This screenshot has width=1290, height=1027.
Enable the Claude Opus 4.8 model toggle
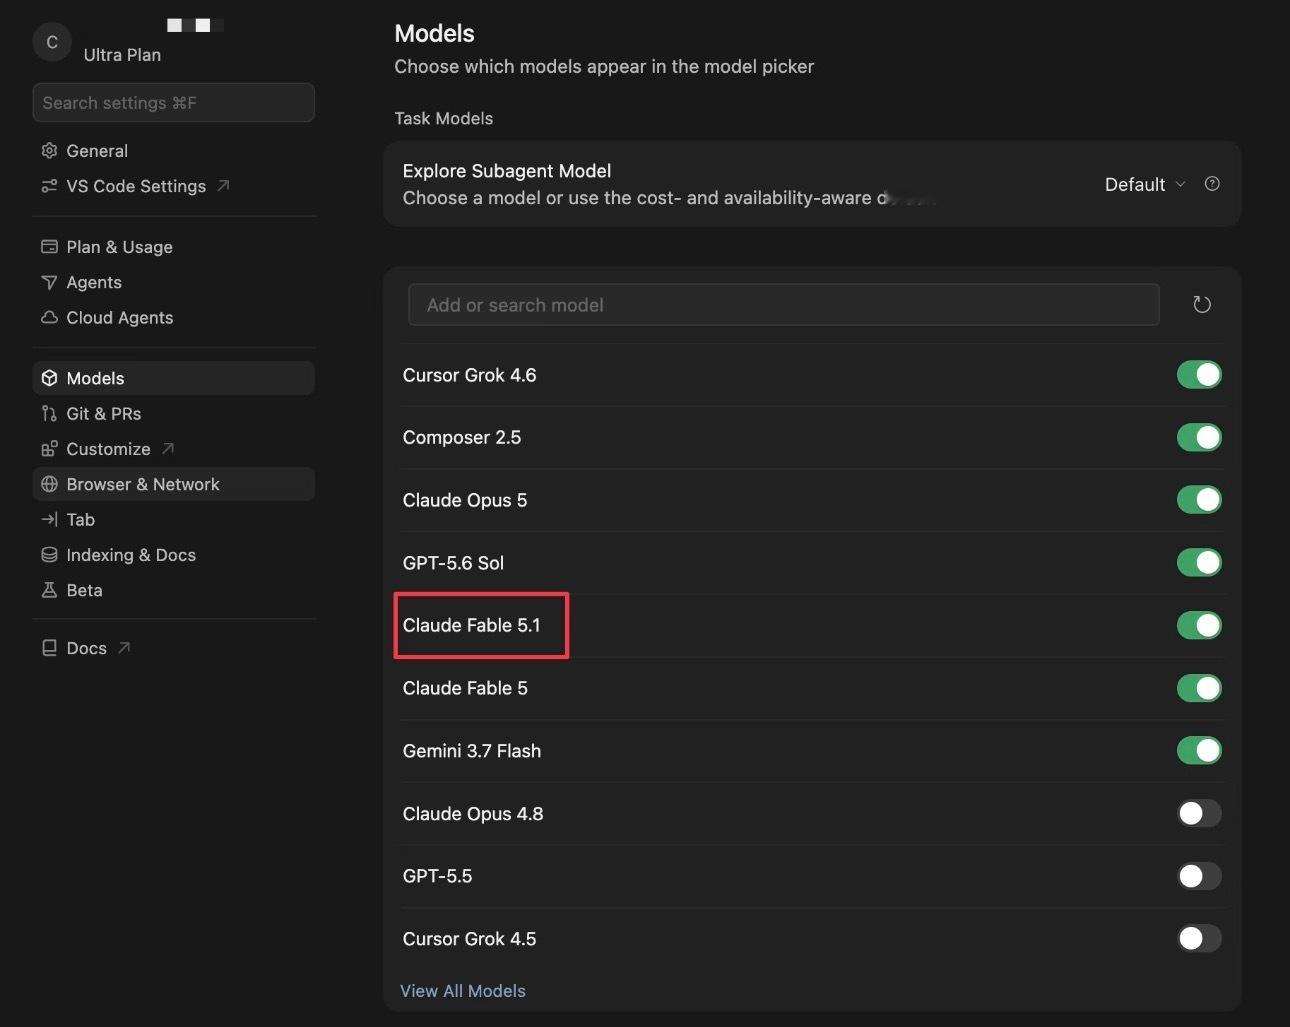pos(1199,813)
